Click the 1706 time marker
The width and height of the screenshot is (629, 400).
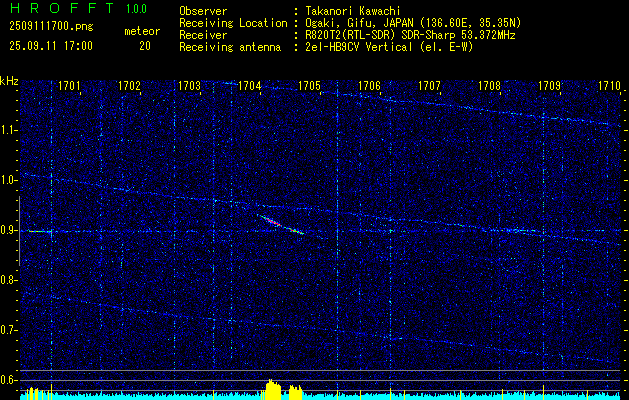coord(369,86)
